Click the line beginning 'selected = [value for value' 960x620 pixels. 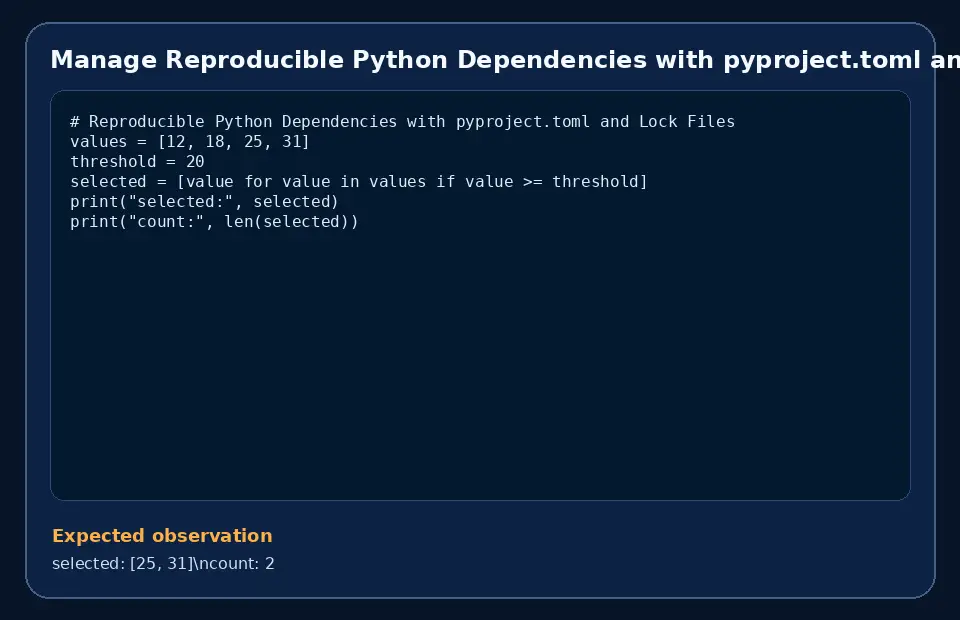[x=359, y=182]
